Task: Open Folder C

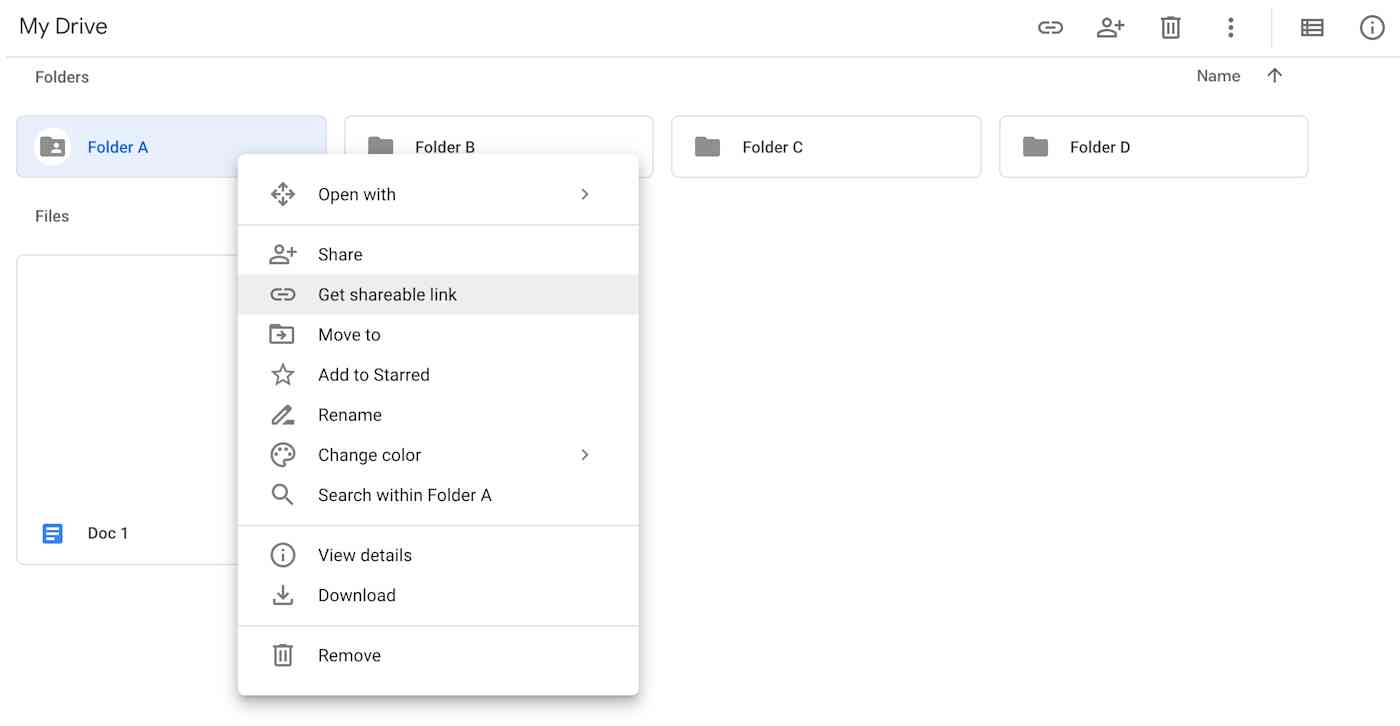Action: (826, 147)
